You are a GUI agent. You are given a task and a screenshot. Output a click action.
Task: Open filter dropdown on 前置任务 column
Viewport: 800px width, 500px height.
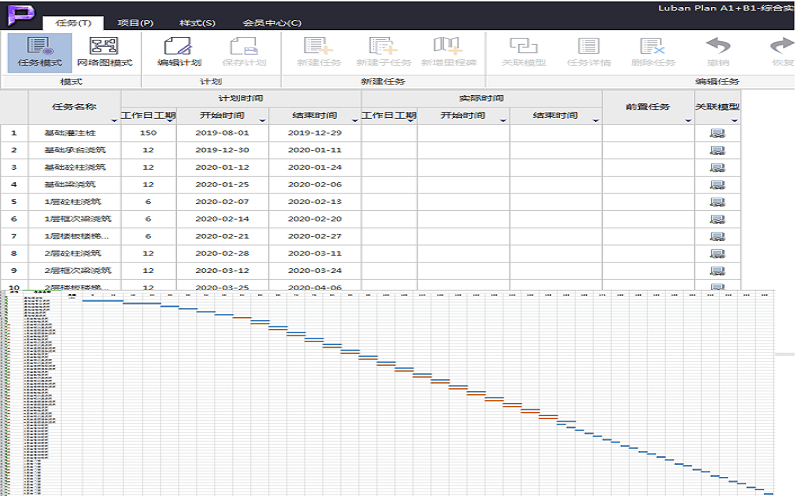point(688,120)
